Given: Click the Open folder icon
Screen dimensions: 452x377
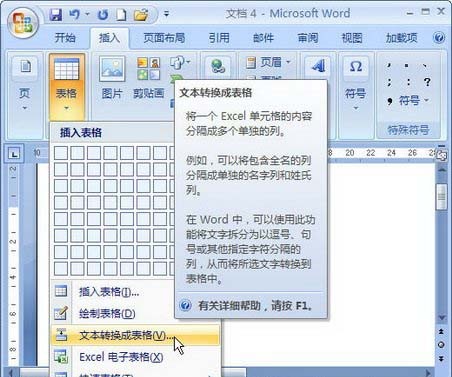Looking at the screenshot, I should pyautogui.click(x=141, y=15).
